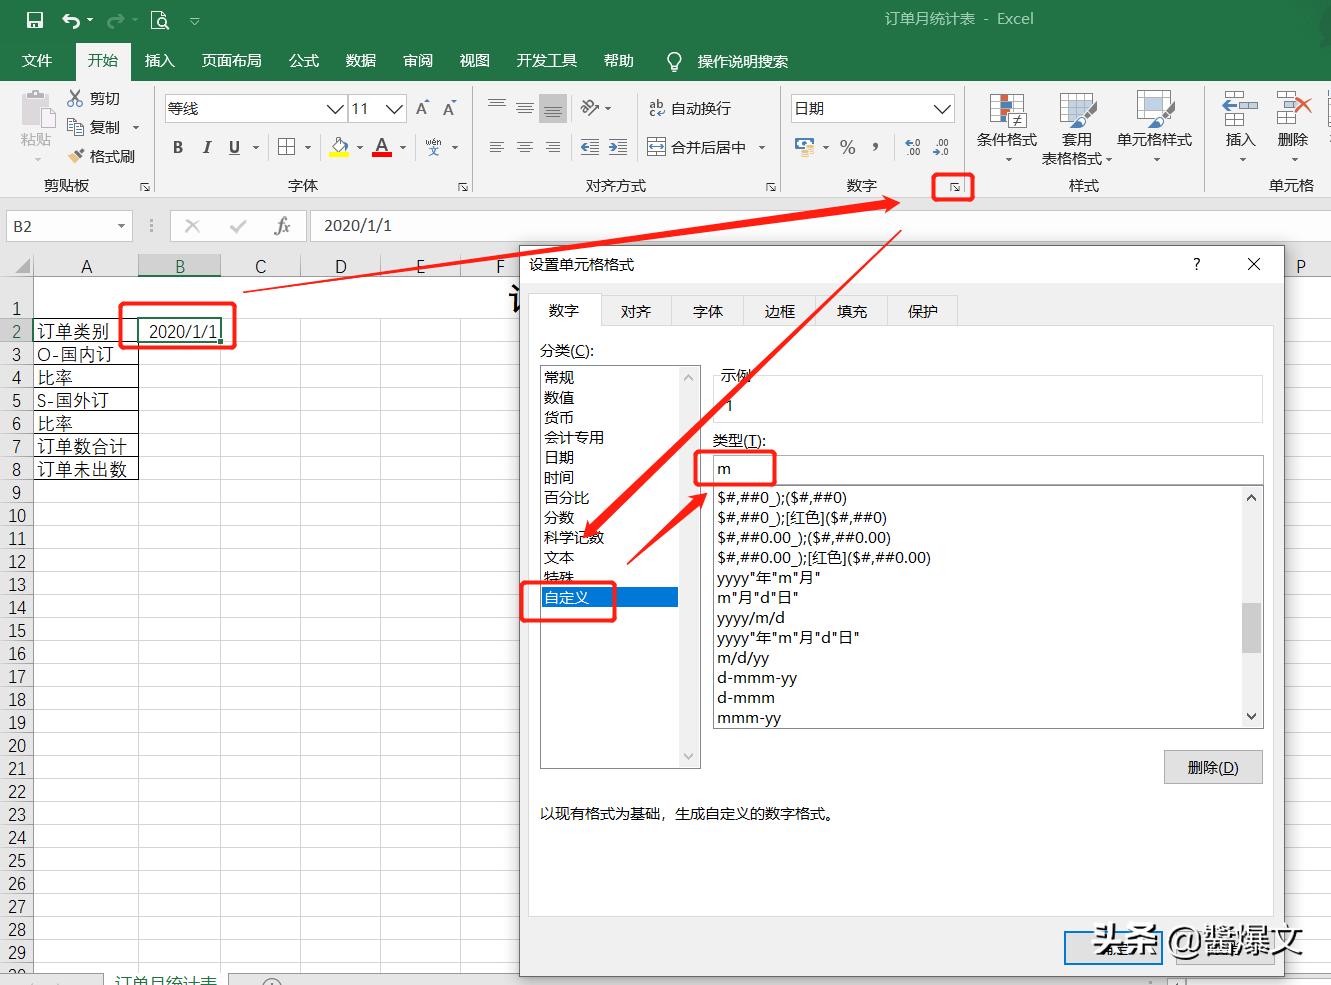Open number format dialog launcher

tap(954, 187)
